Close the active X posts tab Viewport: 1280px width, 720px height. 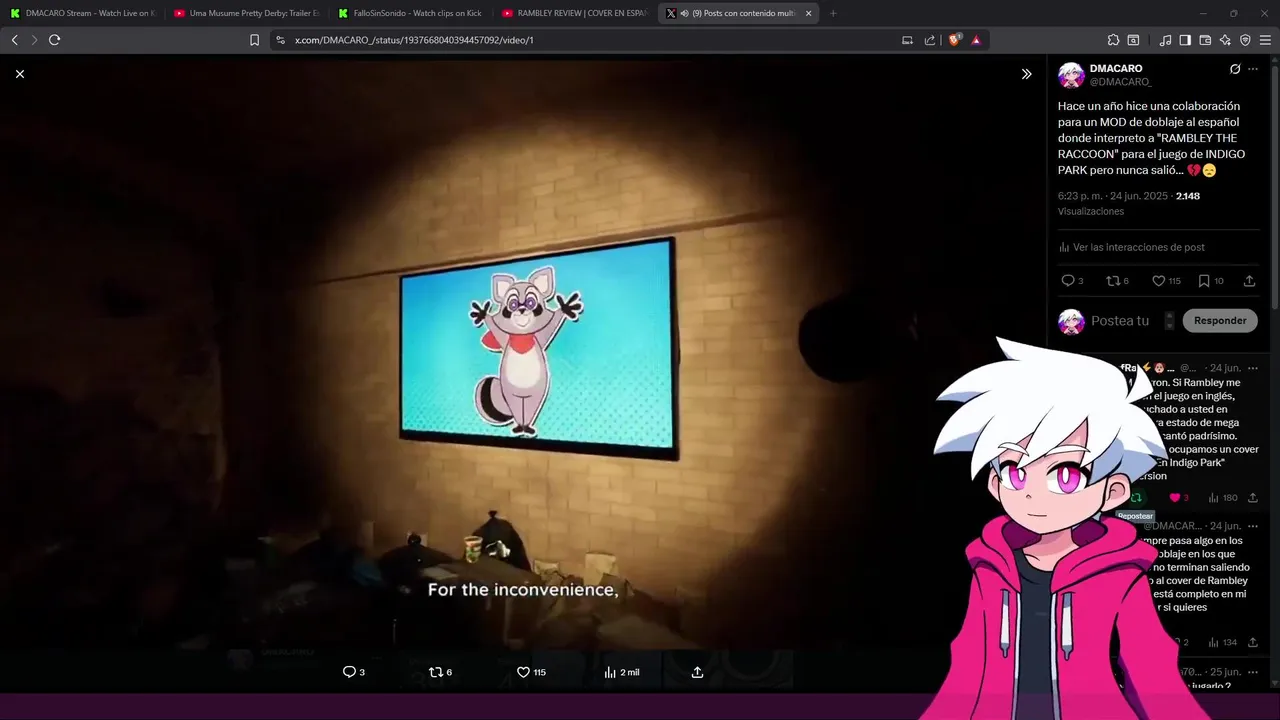coord(808,13)
